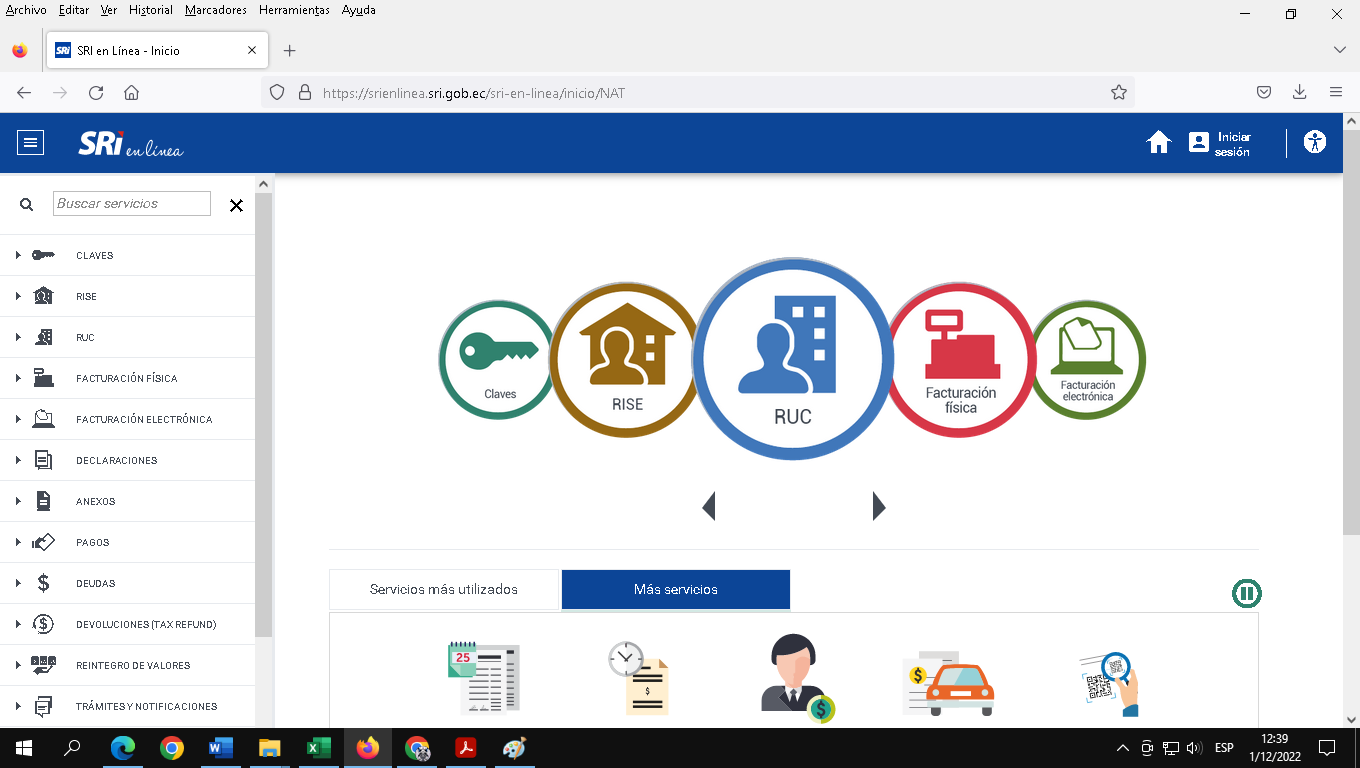
Task: Click the home icon in blue header
Action: 1158,143
